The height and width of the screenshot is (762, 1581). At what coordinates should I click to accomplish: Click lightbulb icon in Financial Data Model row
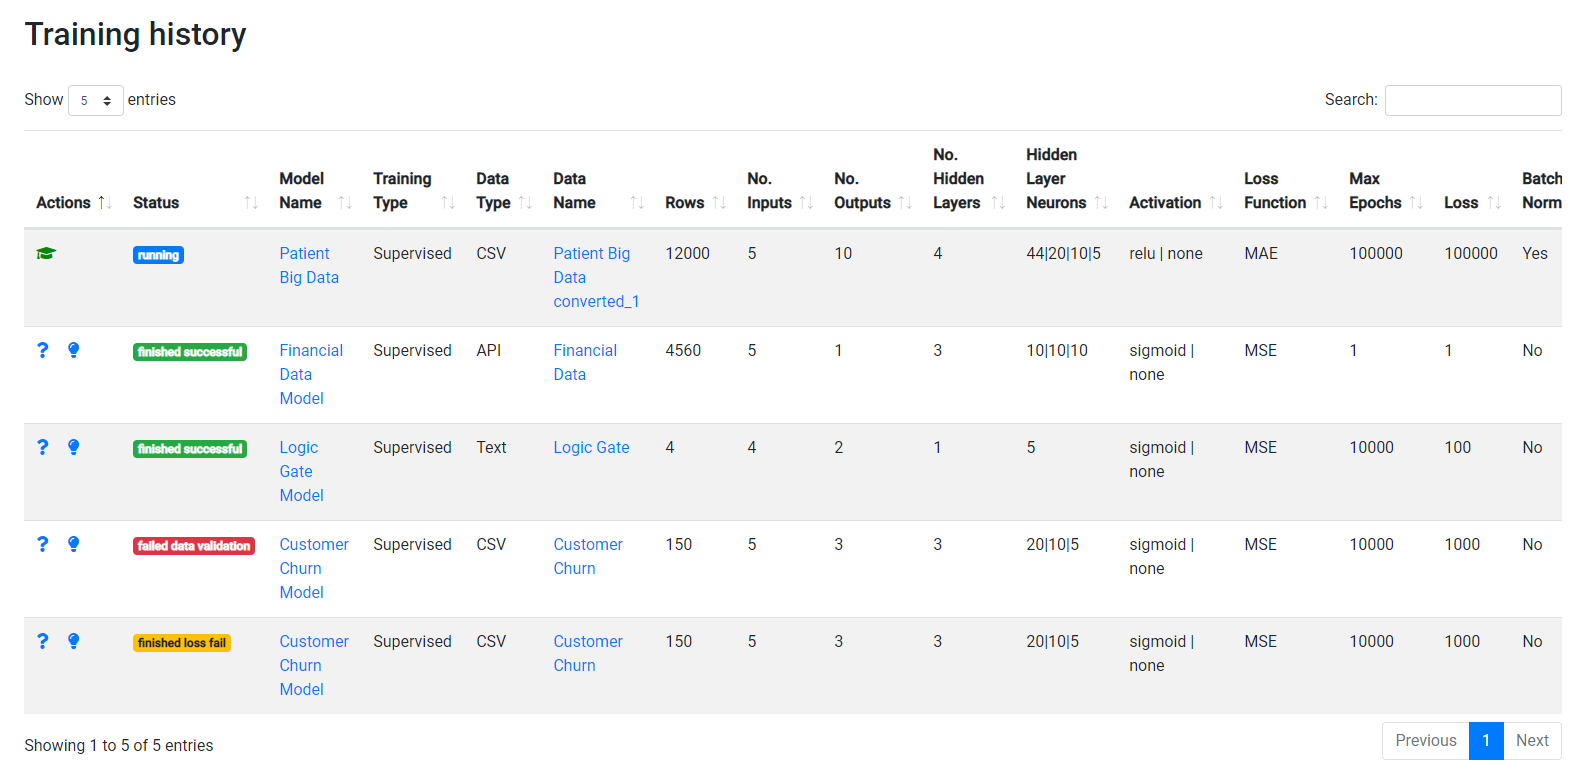coord(73,350)
